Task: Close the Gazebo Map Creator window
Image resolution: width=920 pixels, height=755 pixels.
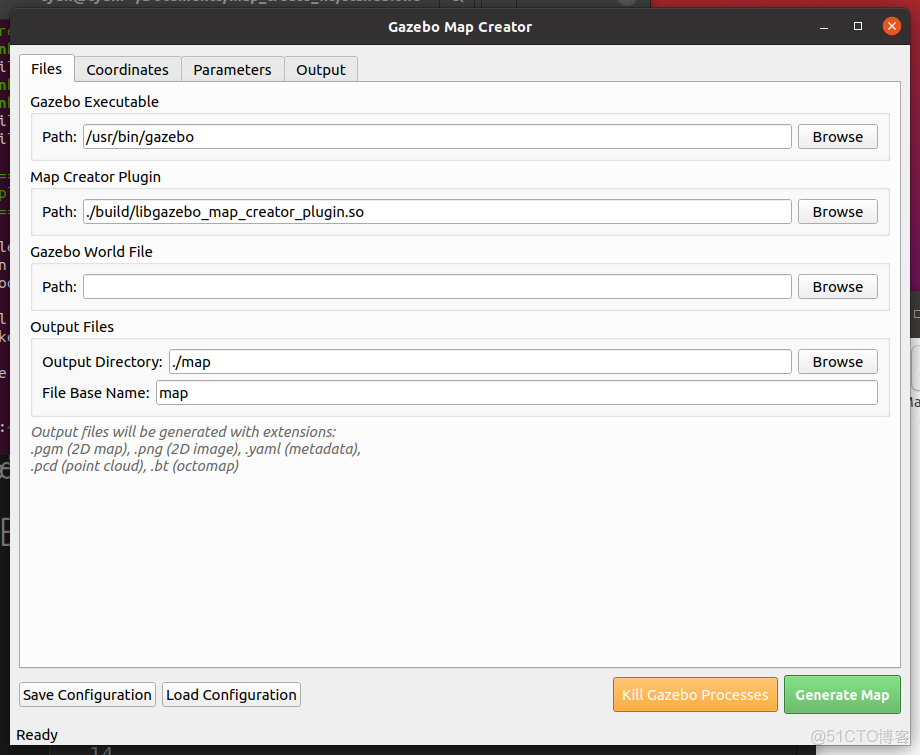Action: (x=892, y=26)
